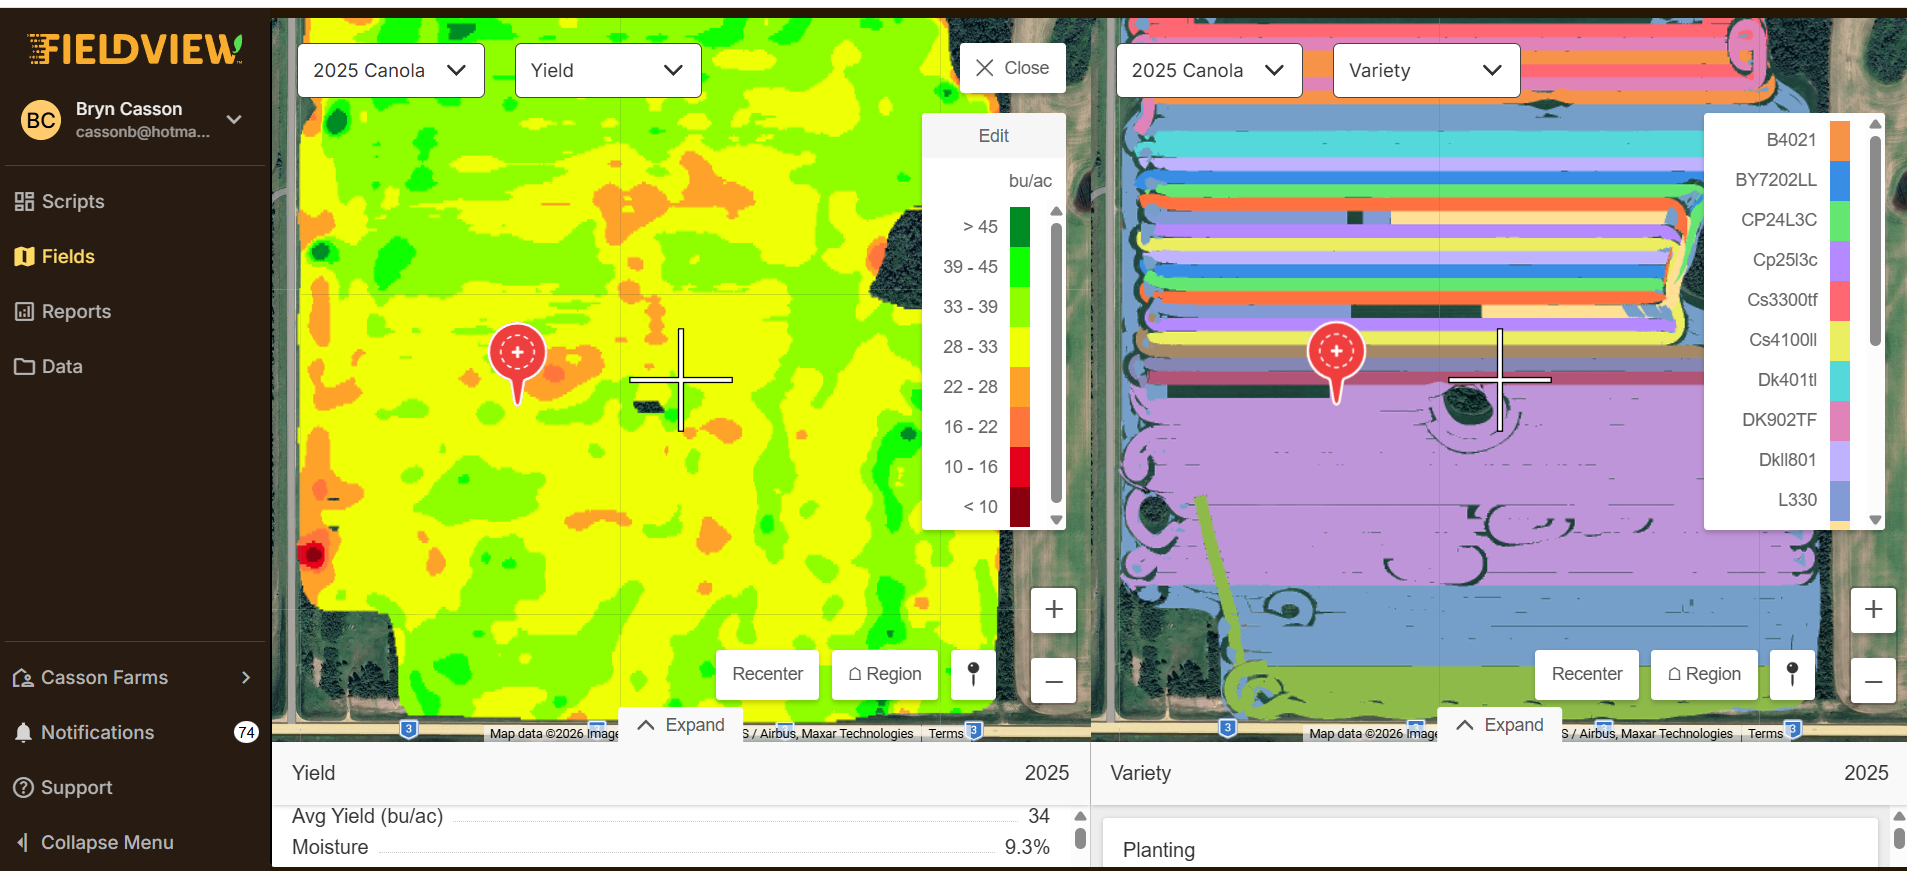Zoom out on the variety map
The image size is (1907, 871).
tap(1873, 681)
